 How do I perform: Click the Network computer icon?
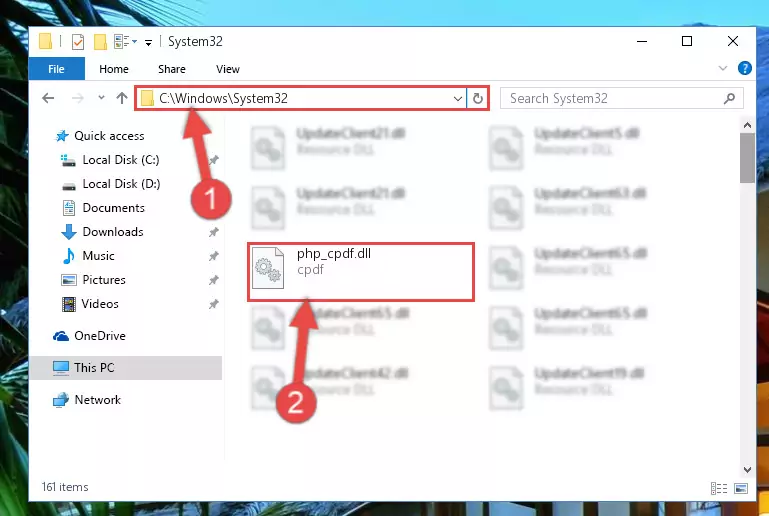61,400
